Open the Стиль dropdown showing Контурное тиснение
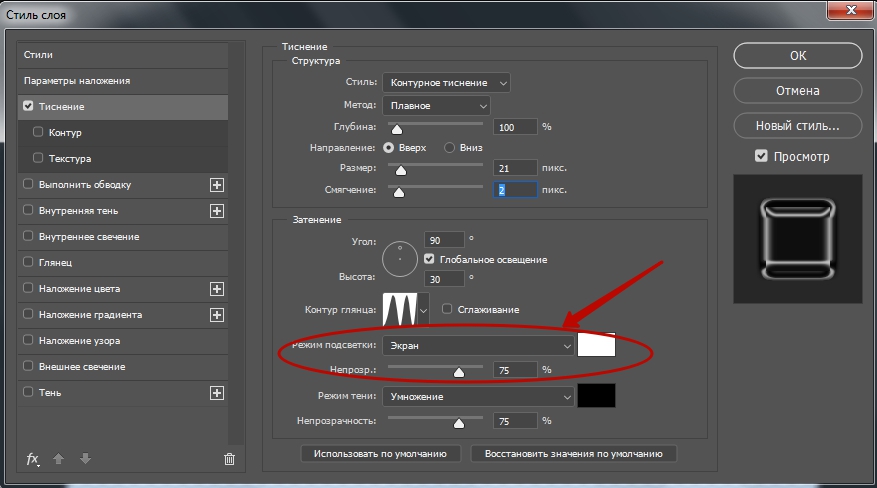 [446, 83]
